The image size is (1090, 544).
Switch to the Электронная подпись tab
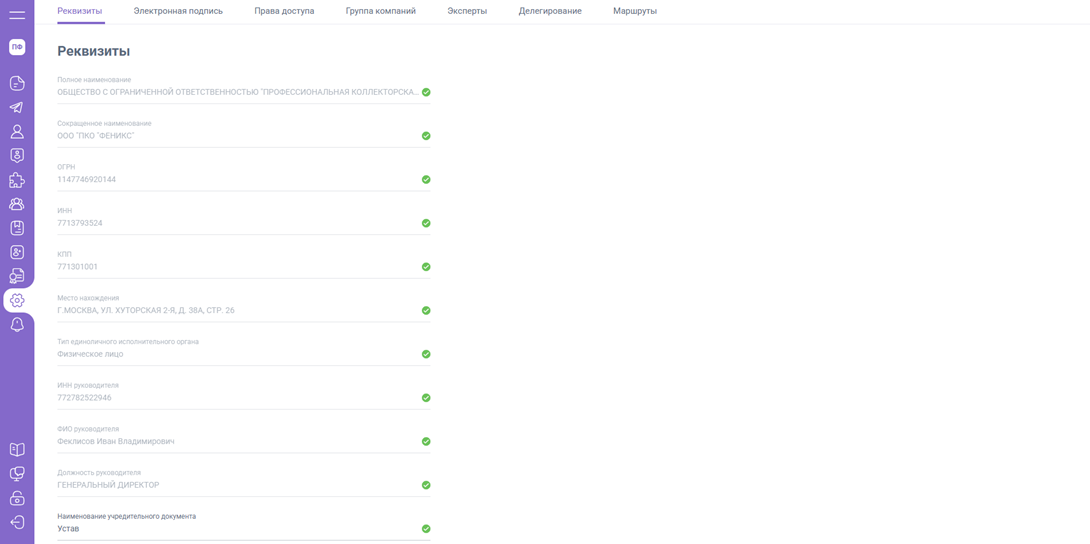(x=178, y=11)
